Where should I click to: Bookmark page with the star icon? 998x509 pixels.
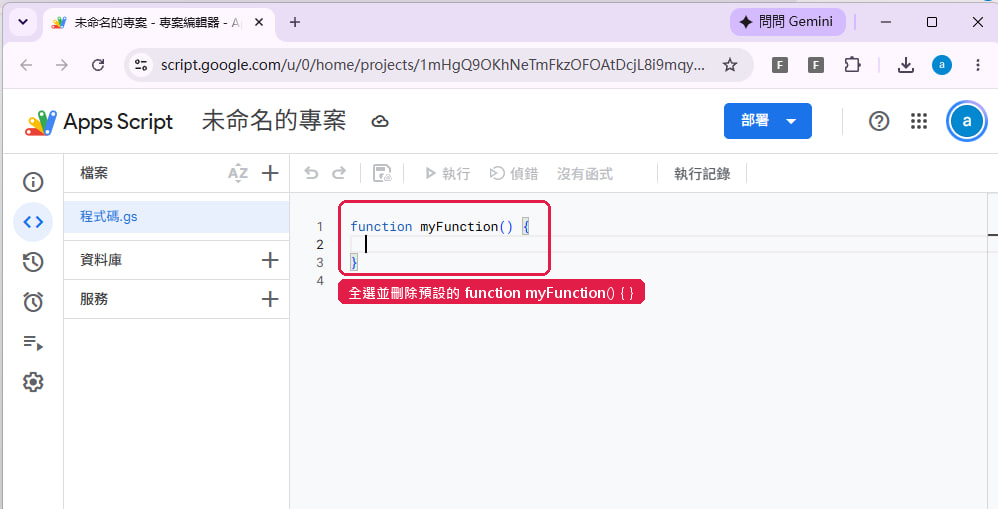click(730, 65)
